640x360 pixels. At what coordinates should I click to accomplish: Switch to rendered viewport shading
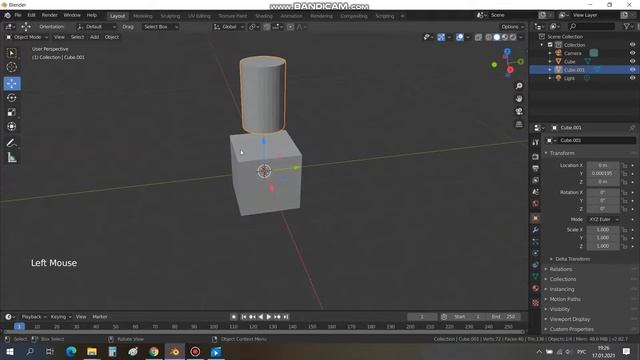513,37
